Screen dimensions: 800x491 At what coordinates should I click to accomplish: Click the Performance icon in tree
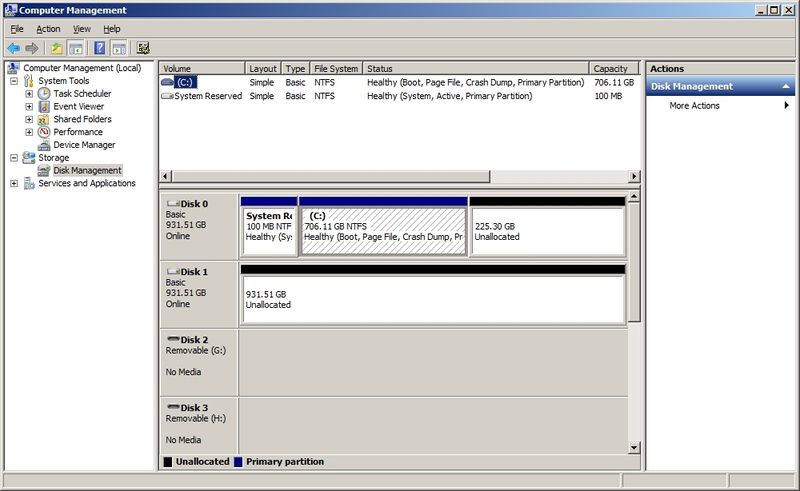(x=44, y=132)
